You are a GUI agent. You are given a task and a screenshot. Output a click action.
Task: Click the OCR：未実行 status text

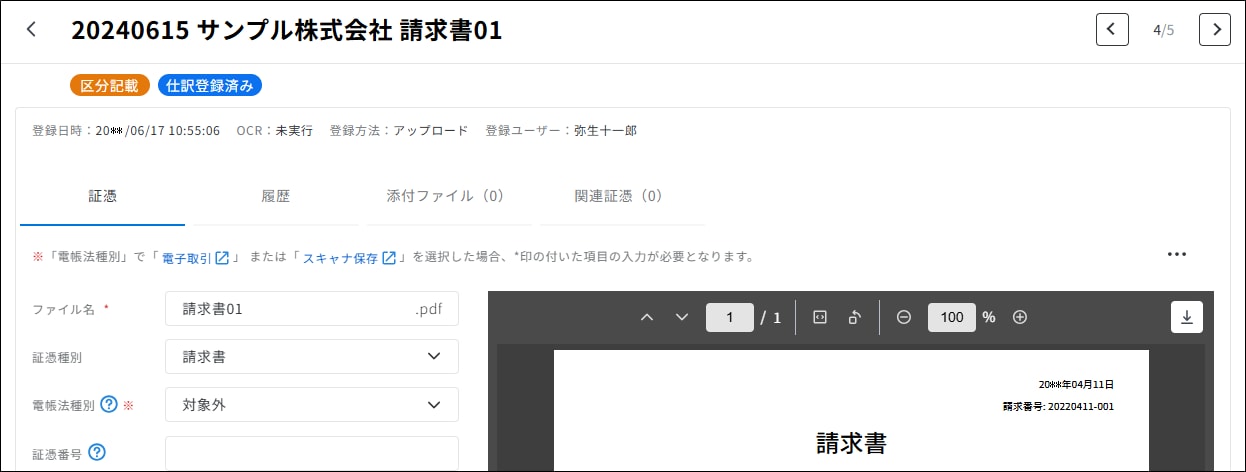coord(274,131)
